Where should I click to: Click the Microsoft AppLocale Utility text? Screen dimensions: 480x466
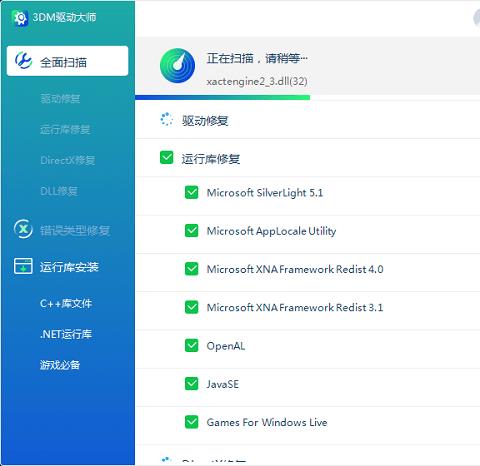(x=271, y=231)
